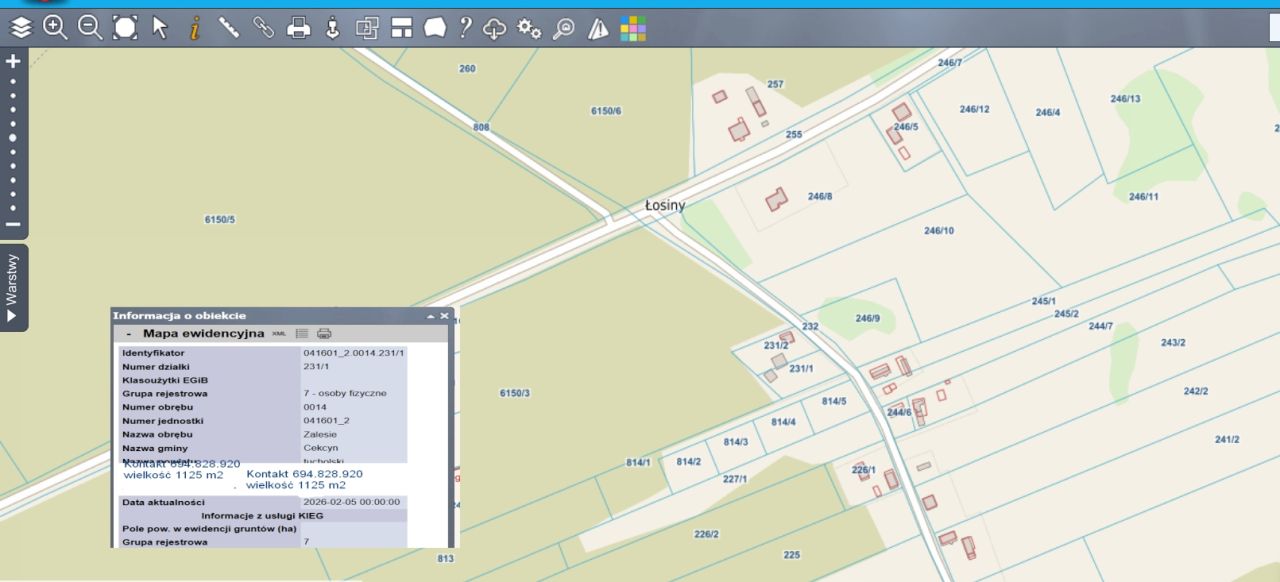Viewport: 1280px width, 582px height.
Task: Activate the orange object info tool
Action: coord(195,28)
